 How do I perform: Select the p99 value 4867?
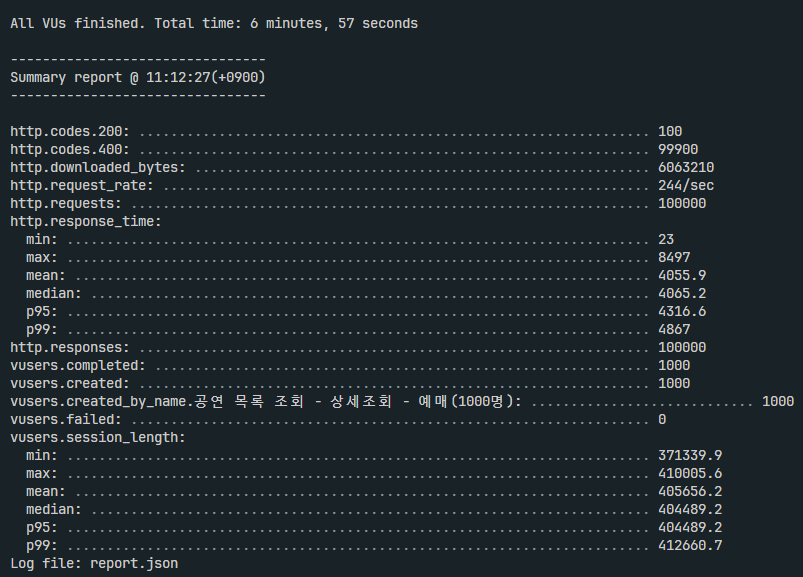tap(674, 329)
